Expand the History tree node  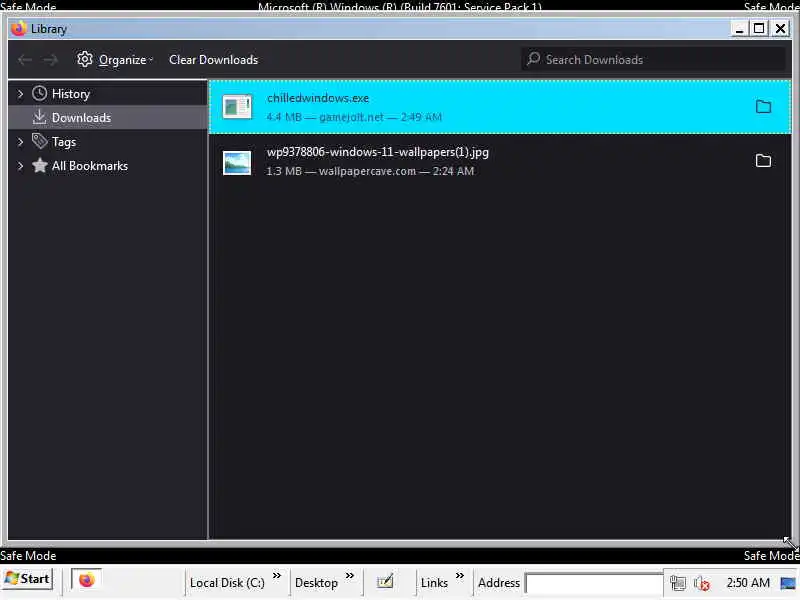(x=20, y=94)
